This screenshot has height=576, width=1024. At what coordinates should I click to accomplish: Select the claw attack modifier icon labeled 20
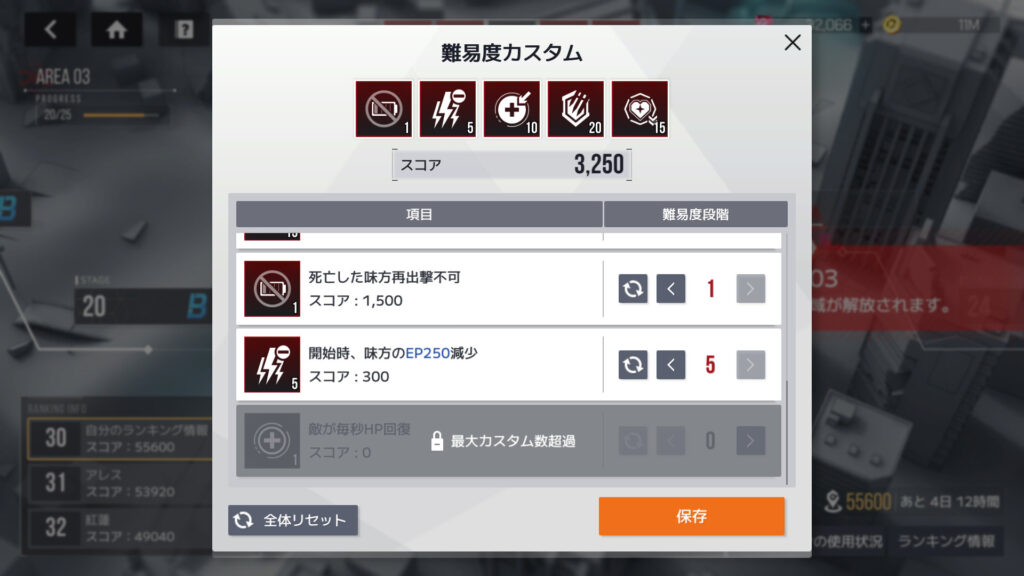[x=576, y=109]
